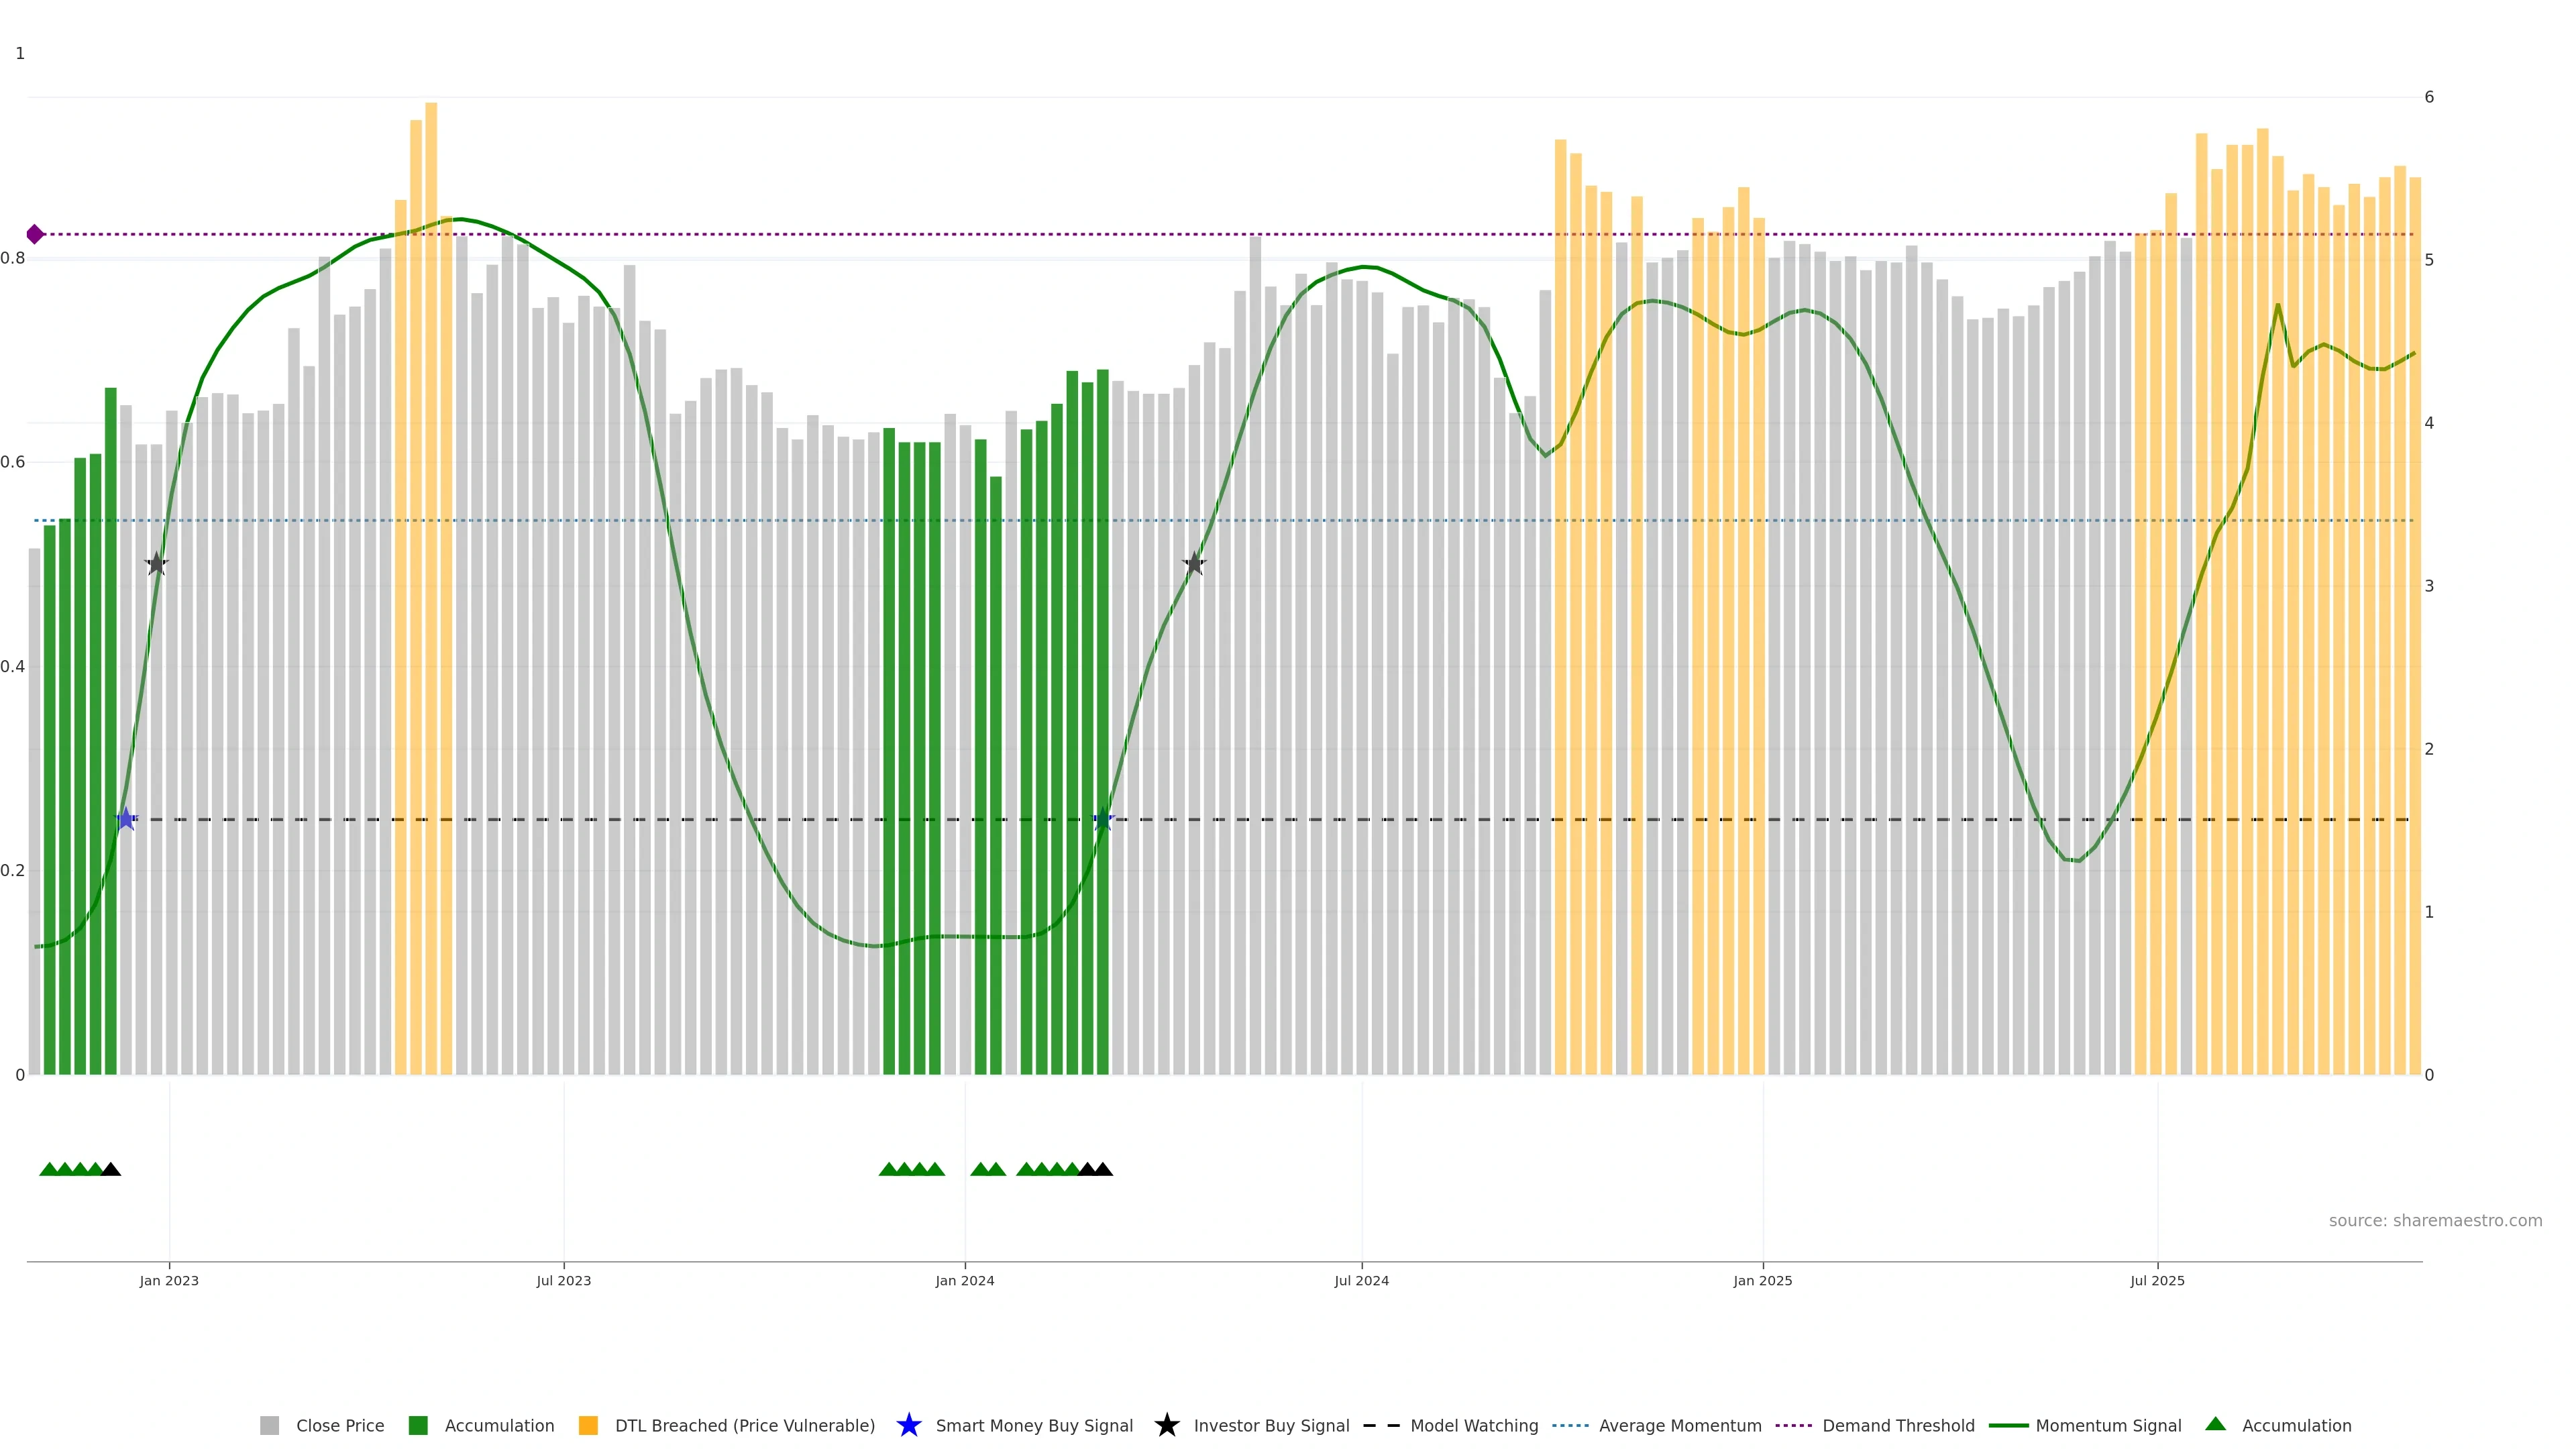2576x1449 pixels.
Task: Click the purple diamond Demand Threshold marker
Action: tap(35, 234)
